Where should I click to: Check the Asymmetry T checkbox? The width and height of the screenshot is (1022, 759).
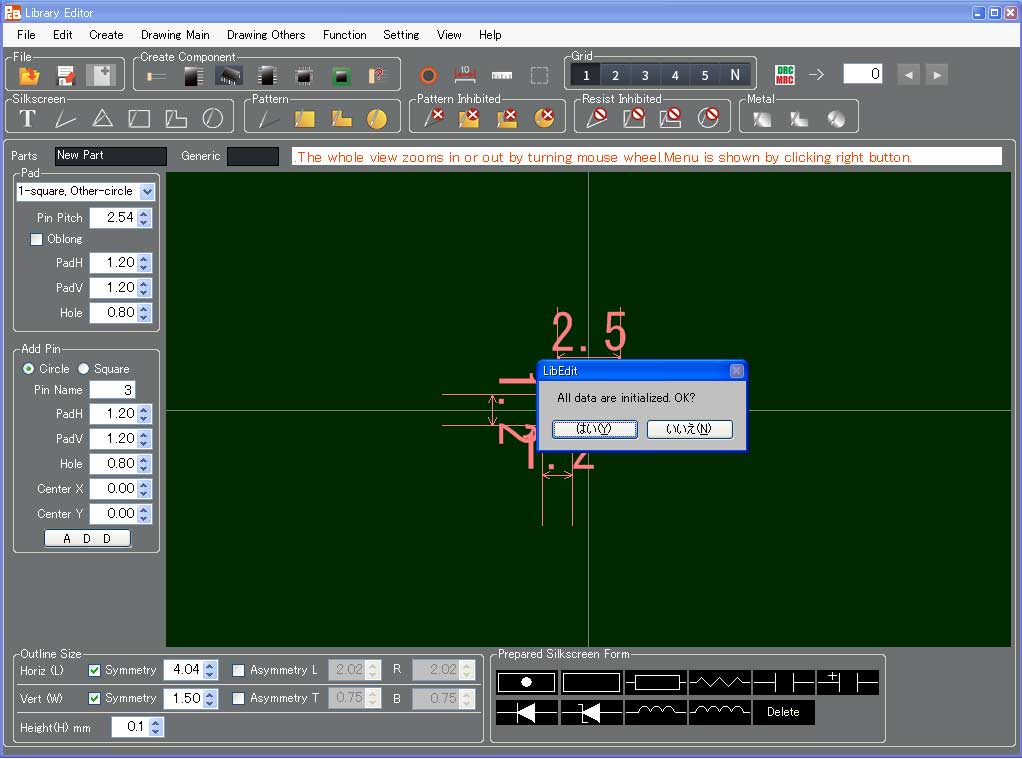239,698
